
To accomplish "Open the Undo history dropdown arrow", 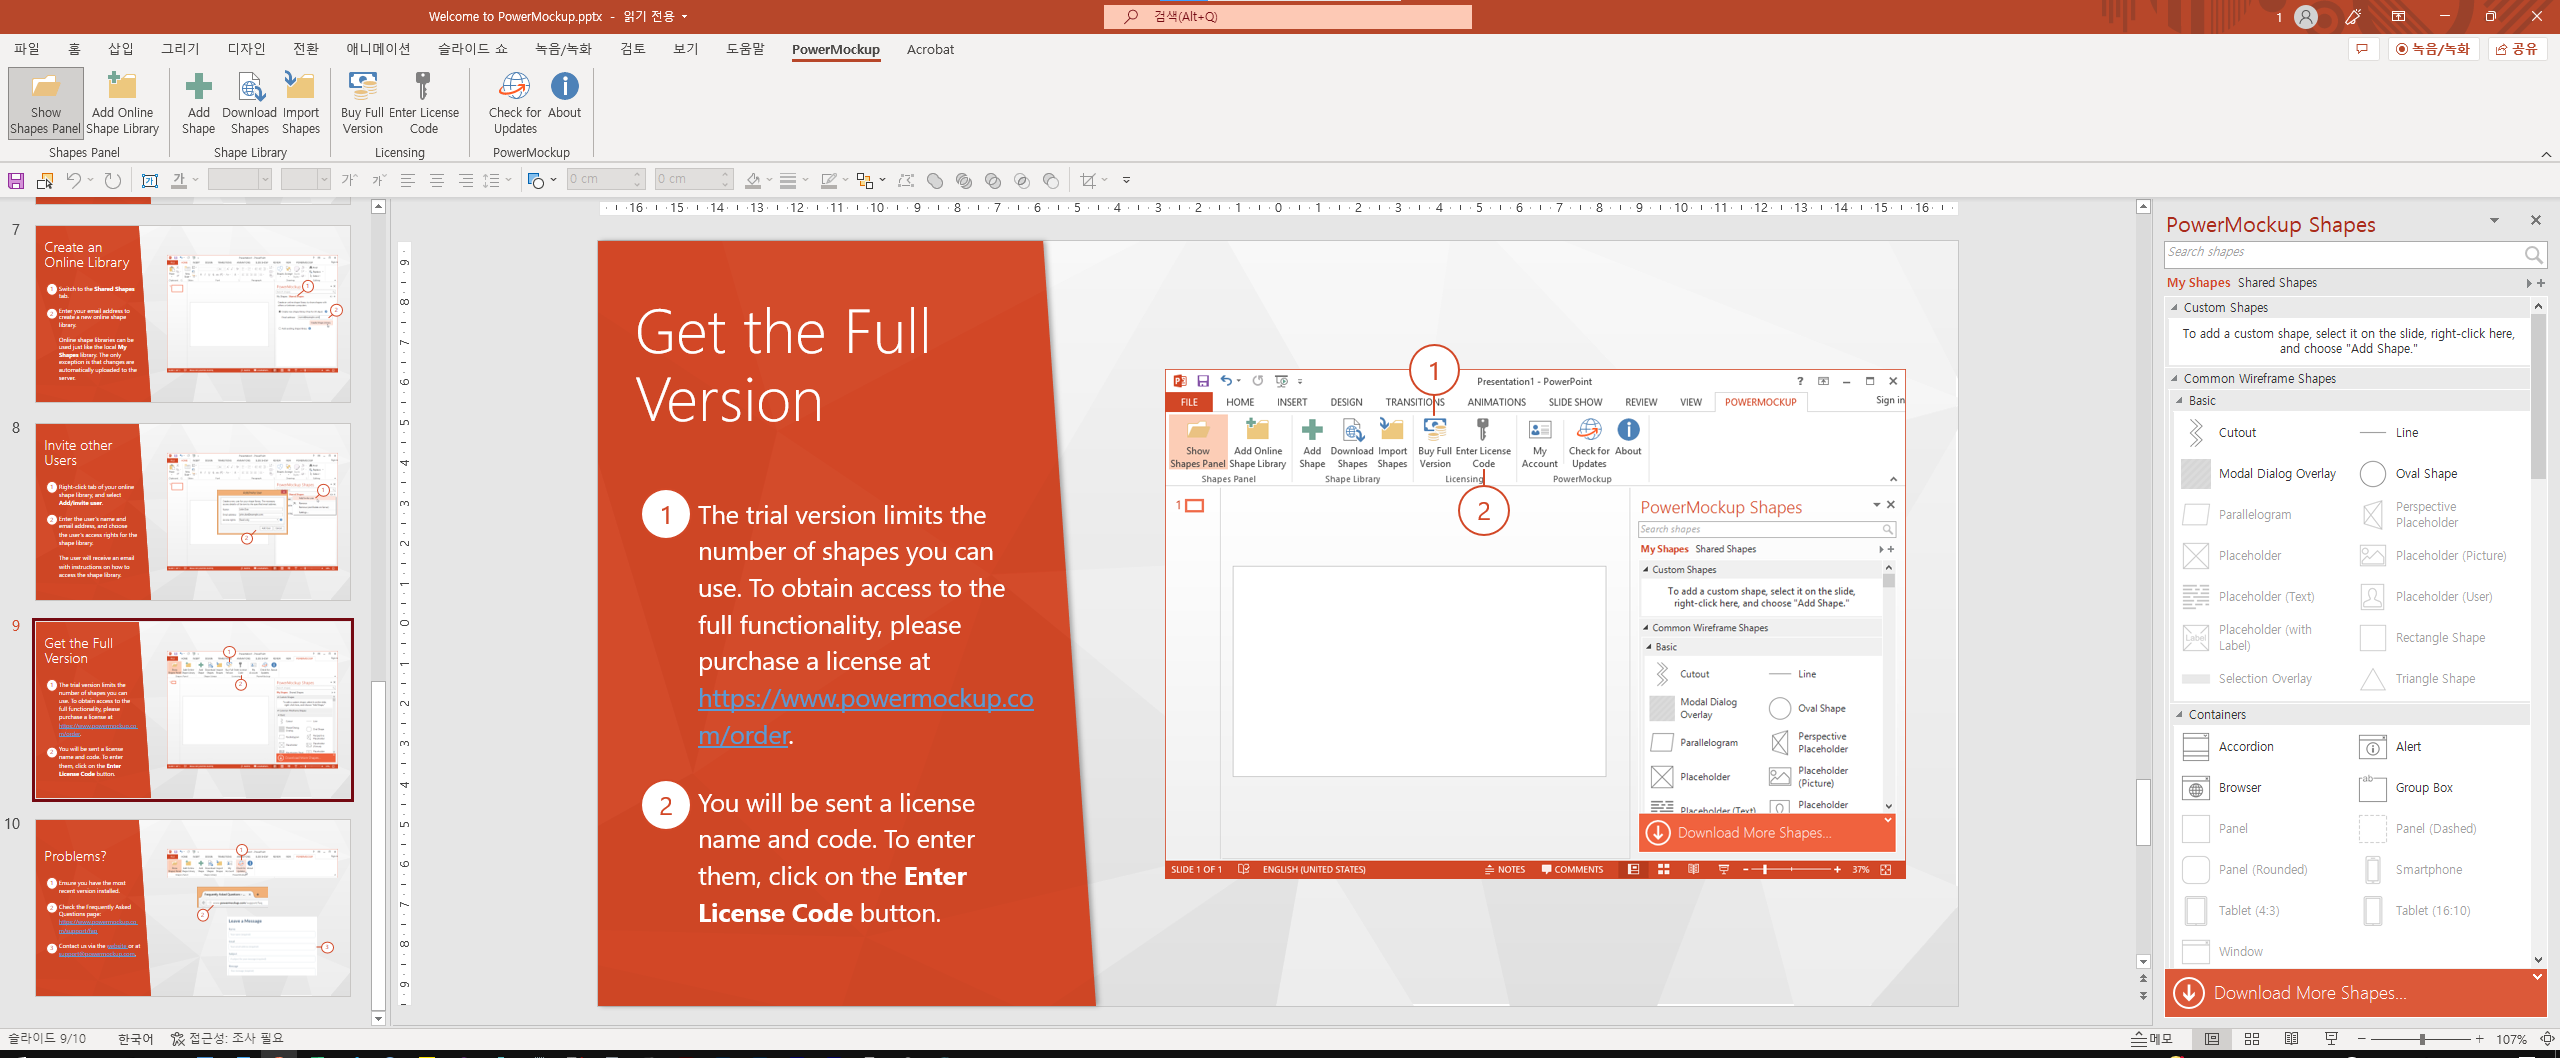I will [90, 181].
